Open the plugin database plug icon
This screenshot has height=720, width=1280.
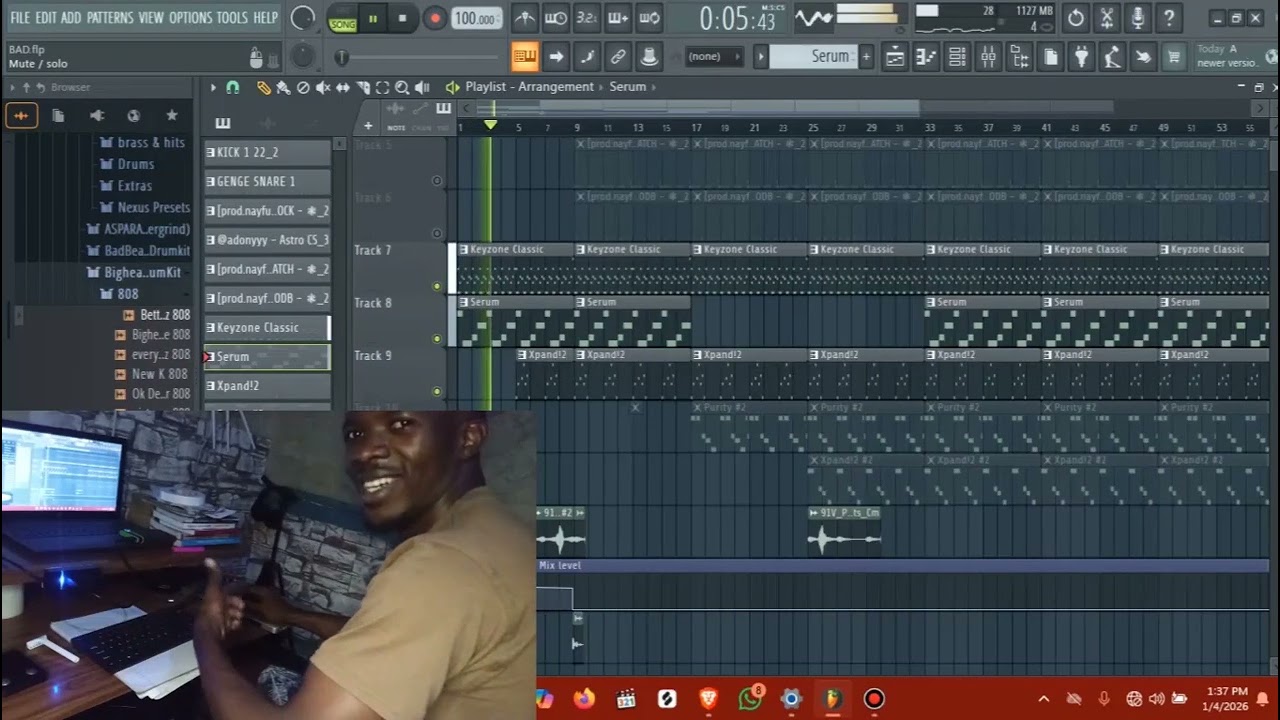pos(1081,57)
